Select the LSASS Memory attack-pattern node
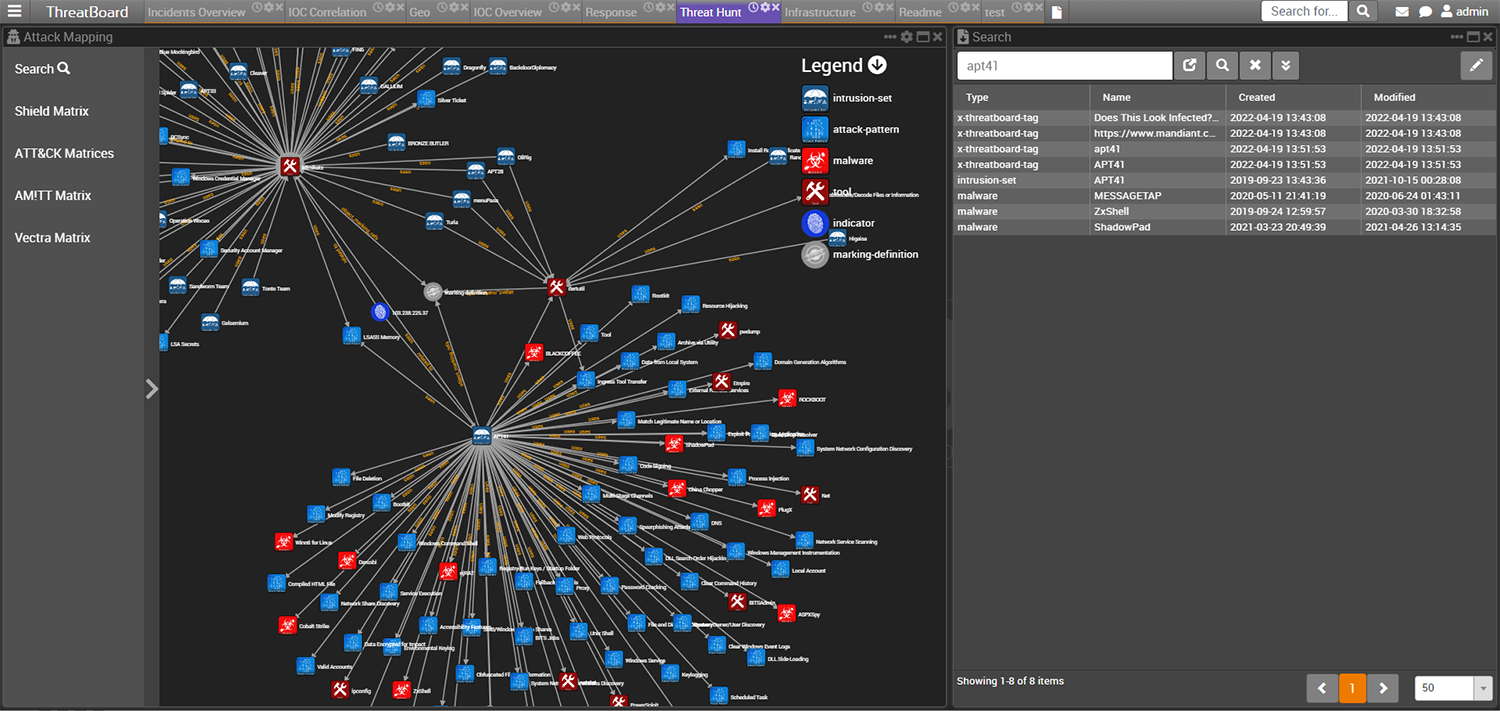 352,336
